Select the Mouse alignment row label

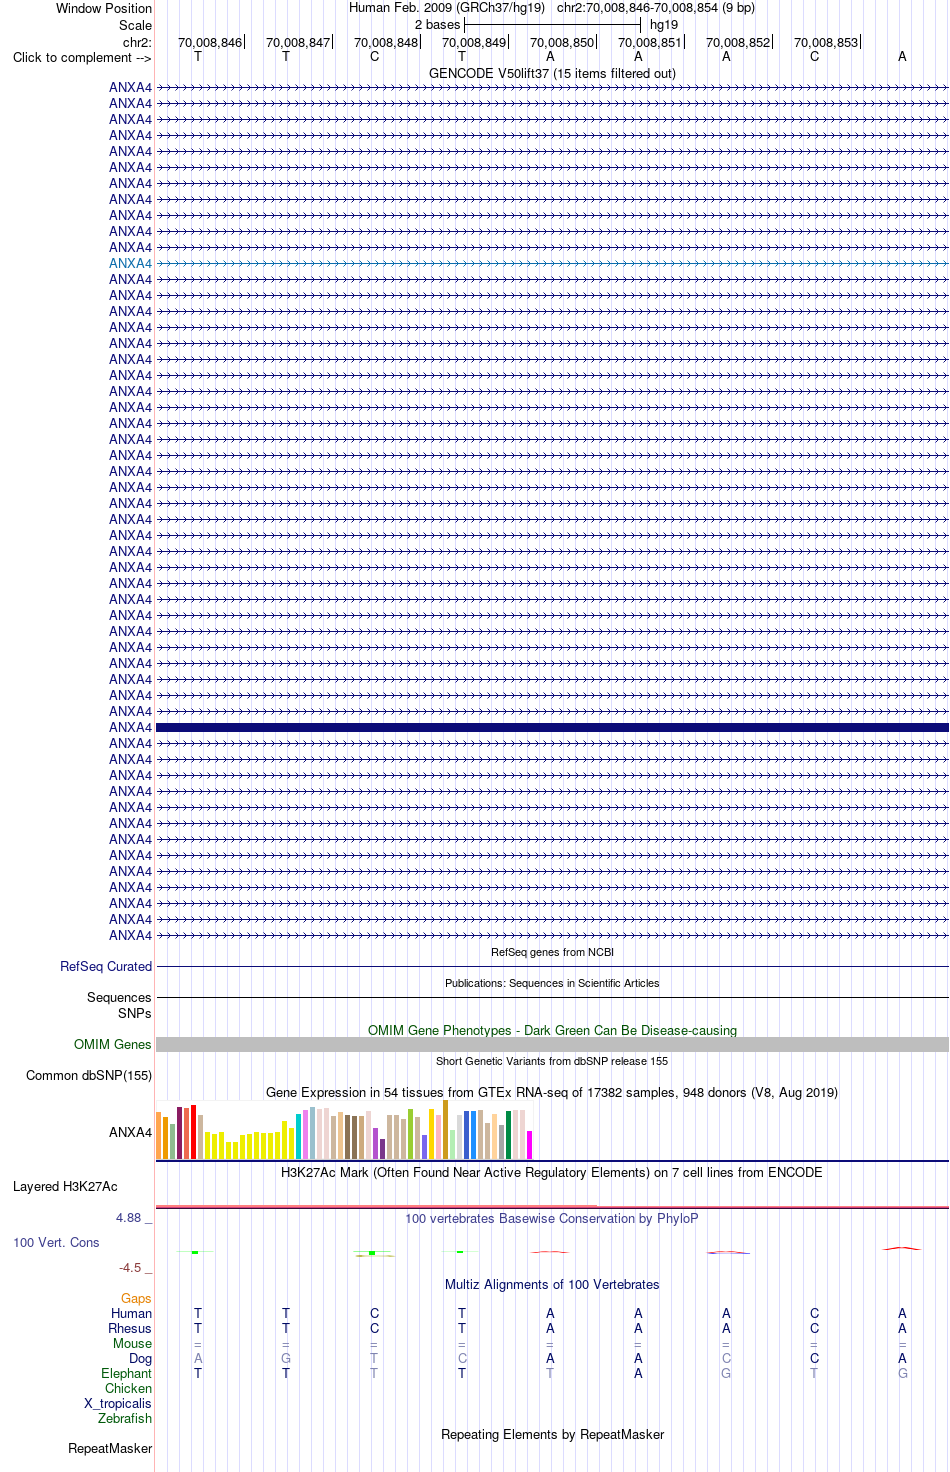[132, 1343]
